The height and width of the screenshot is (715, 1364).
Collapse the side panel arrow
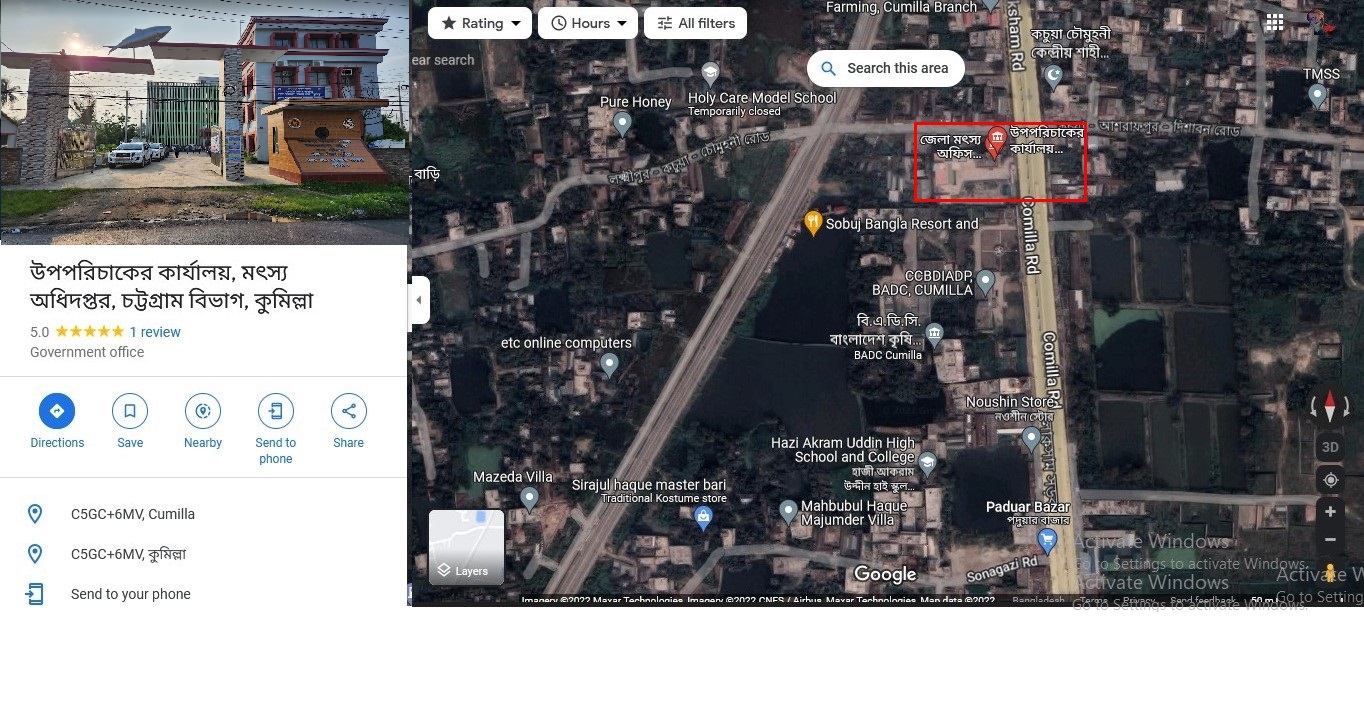click(x=419, y=300)
